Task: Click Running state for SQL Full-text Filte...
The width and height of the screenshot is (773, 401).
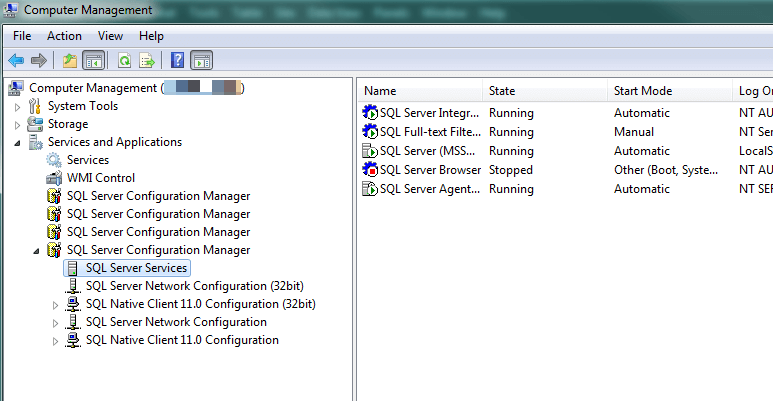Action: pos(511,132)
